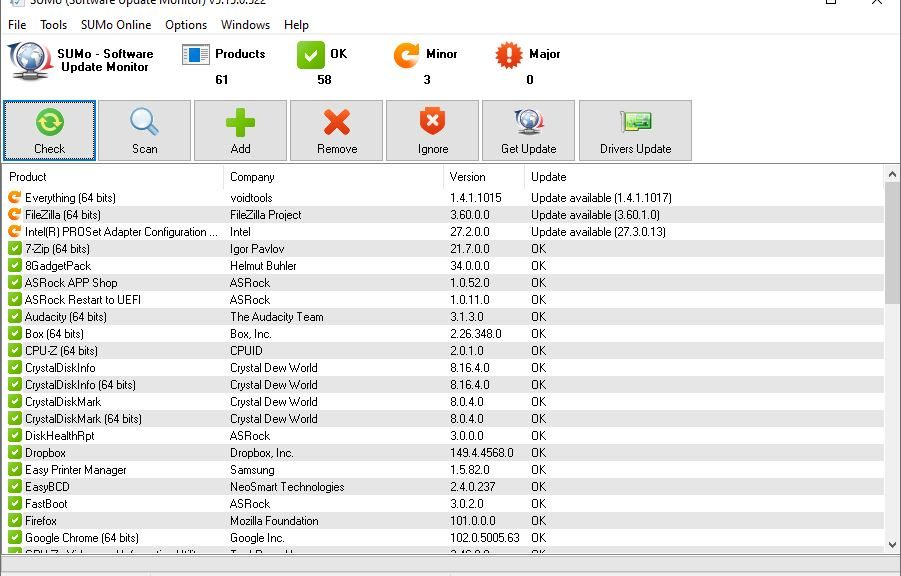Select 'CrystalDiskMark (64 bits)' row name

83,418
